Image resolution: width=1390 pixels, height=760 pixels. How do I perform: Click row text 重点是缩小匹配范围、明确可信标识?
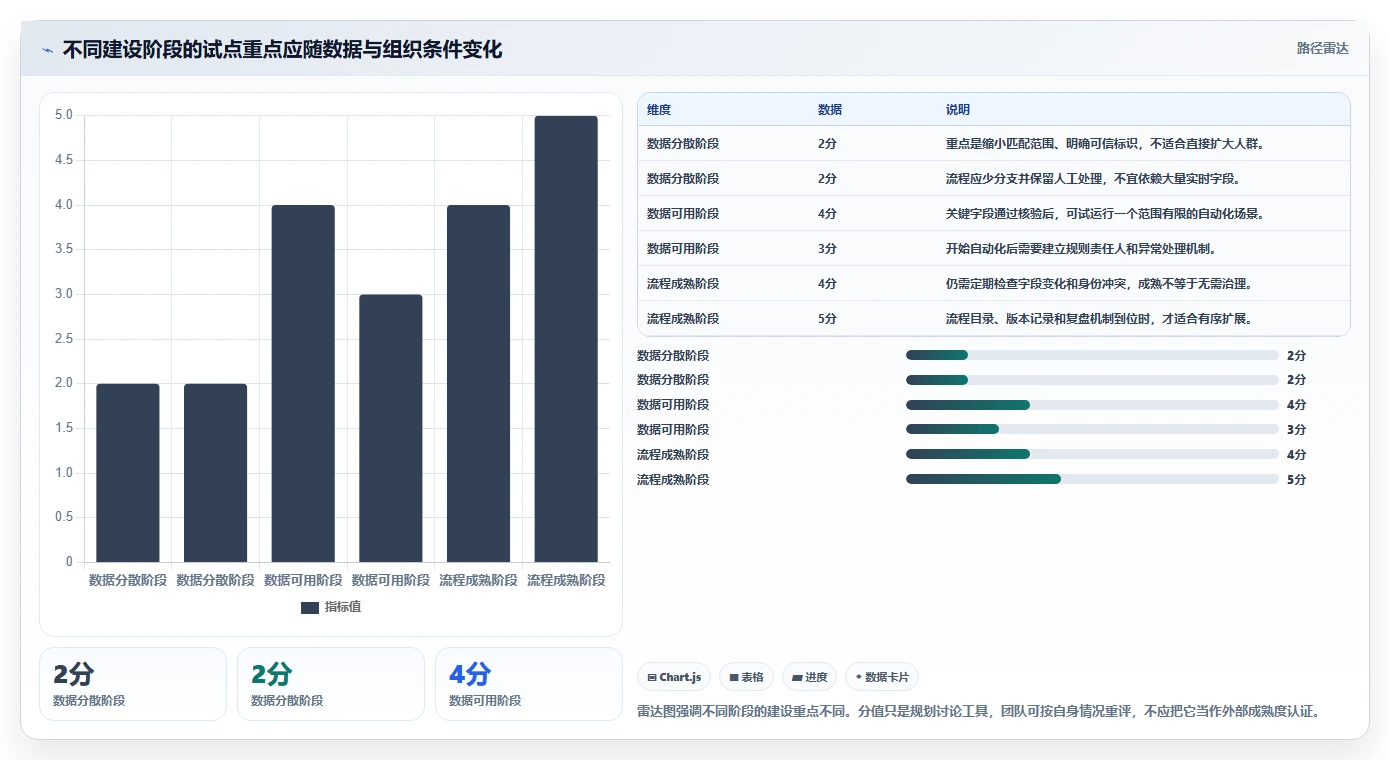pyautogui.click(x=1044, y=144)
